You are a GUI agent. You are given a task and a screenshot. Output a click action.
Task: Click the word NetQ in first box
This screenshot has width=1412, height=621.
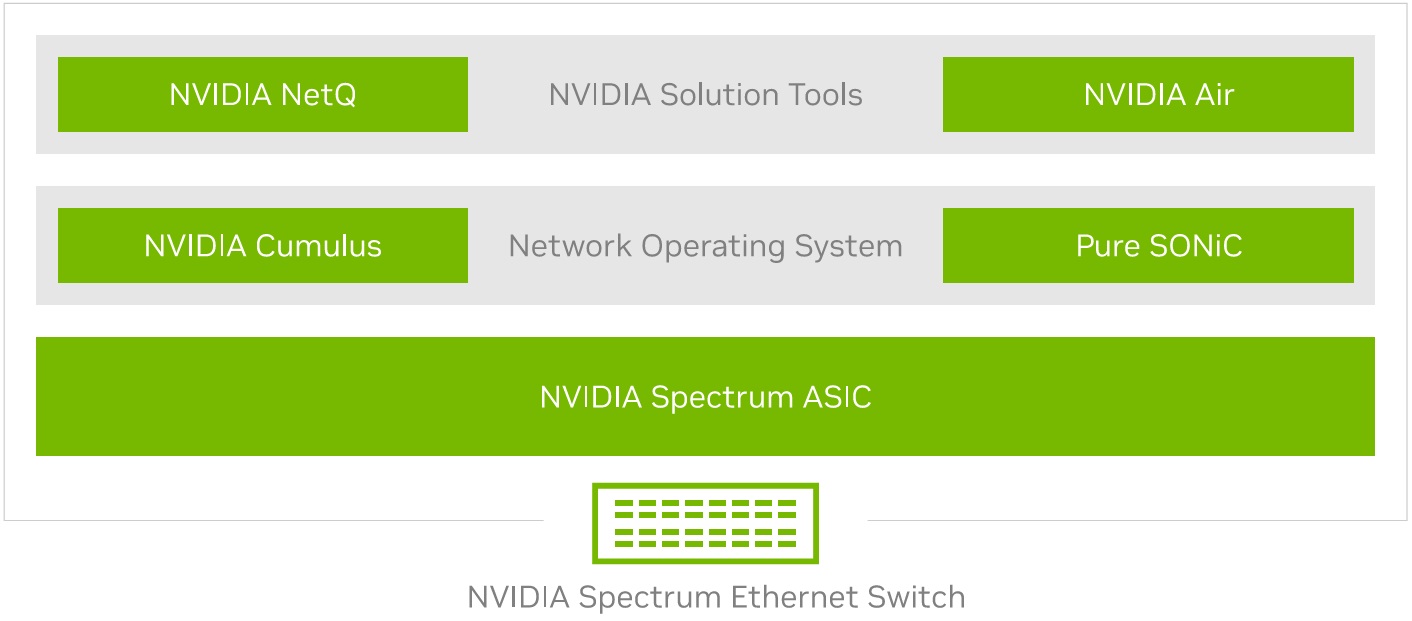click(x=318, y=95)
